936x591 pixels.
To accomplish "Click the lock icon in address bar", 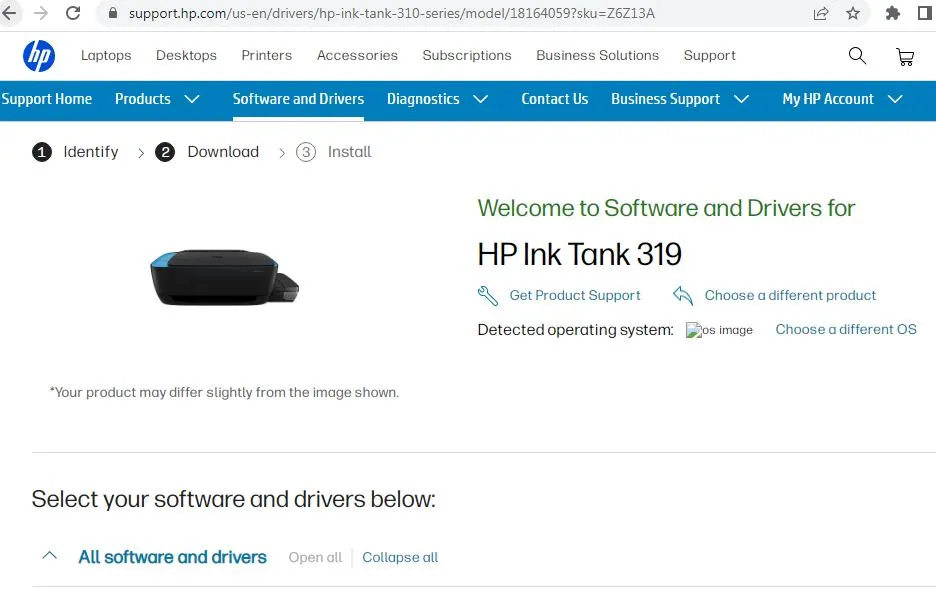I will [113, 13].
